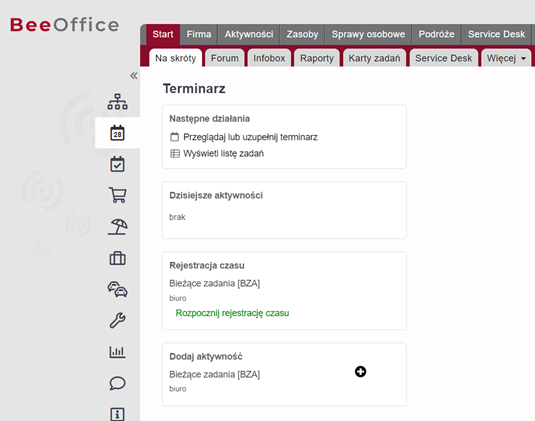Click Wyświetl listę zadań link
The image size is (535, 421).
[x=223, y=154]
